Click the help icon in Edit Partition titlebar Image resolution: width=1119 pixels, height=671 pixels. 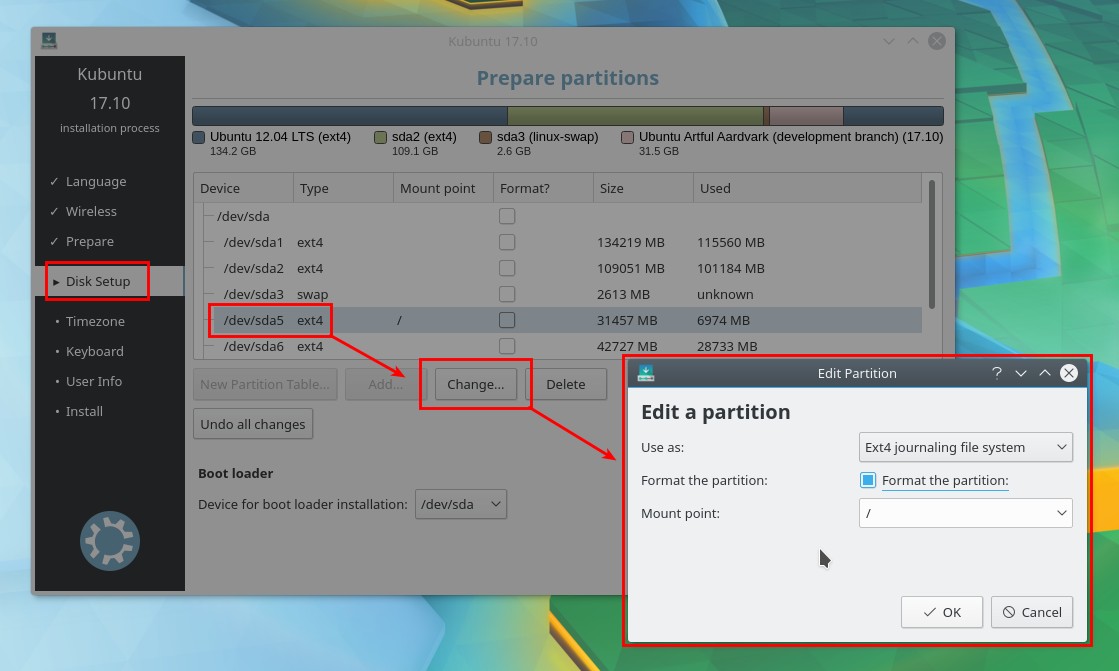click(996, 373)
